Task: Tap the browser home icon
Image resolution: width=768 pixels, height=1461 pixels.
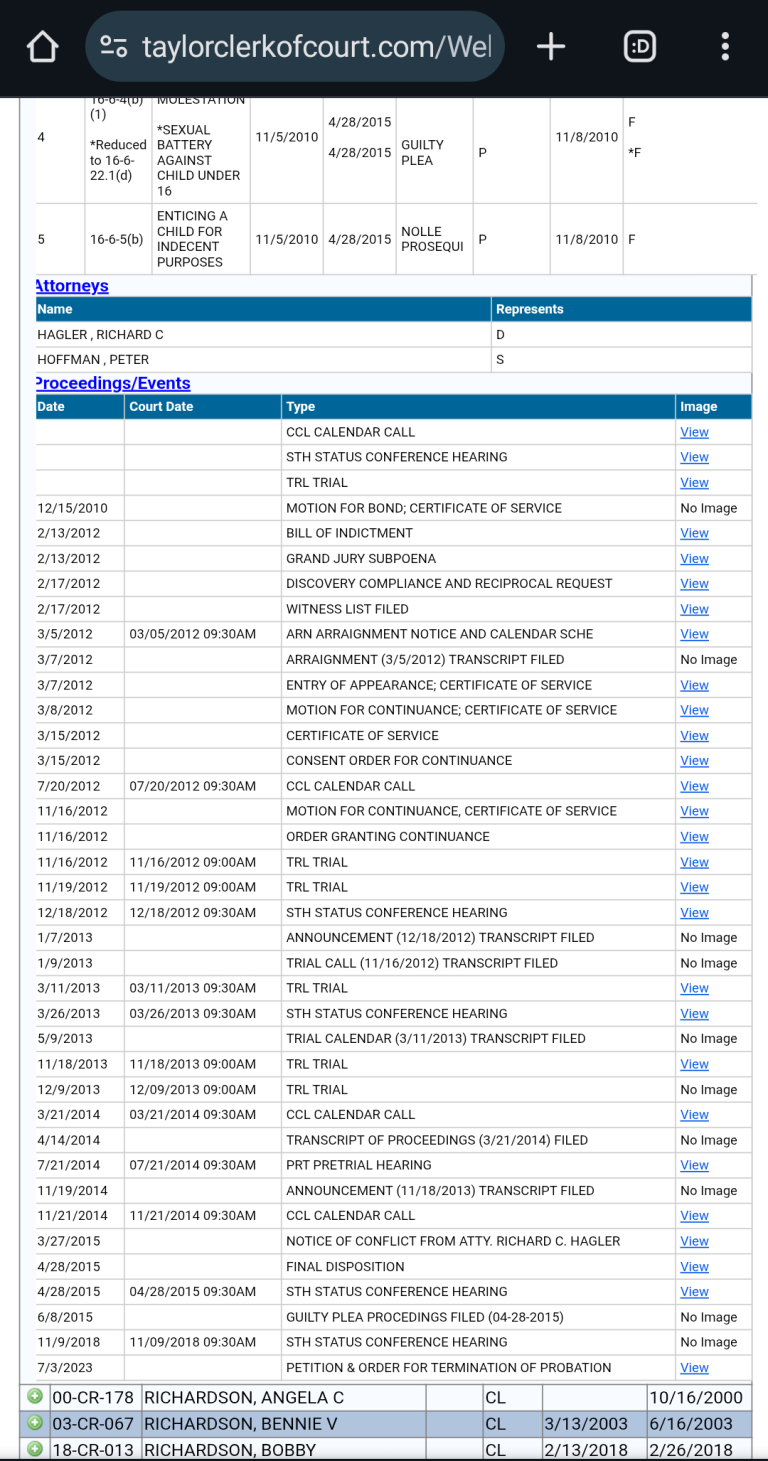Action: pyautogui.click(x=42, y=47)
